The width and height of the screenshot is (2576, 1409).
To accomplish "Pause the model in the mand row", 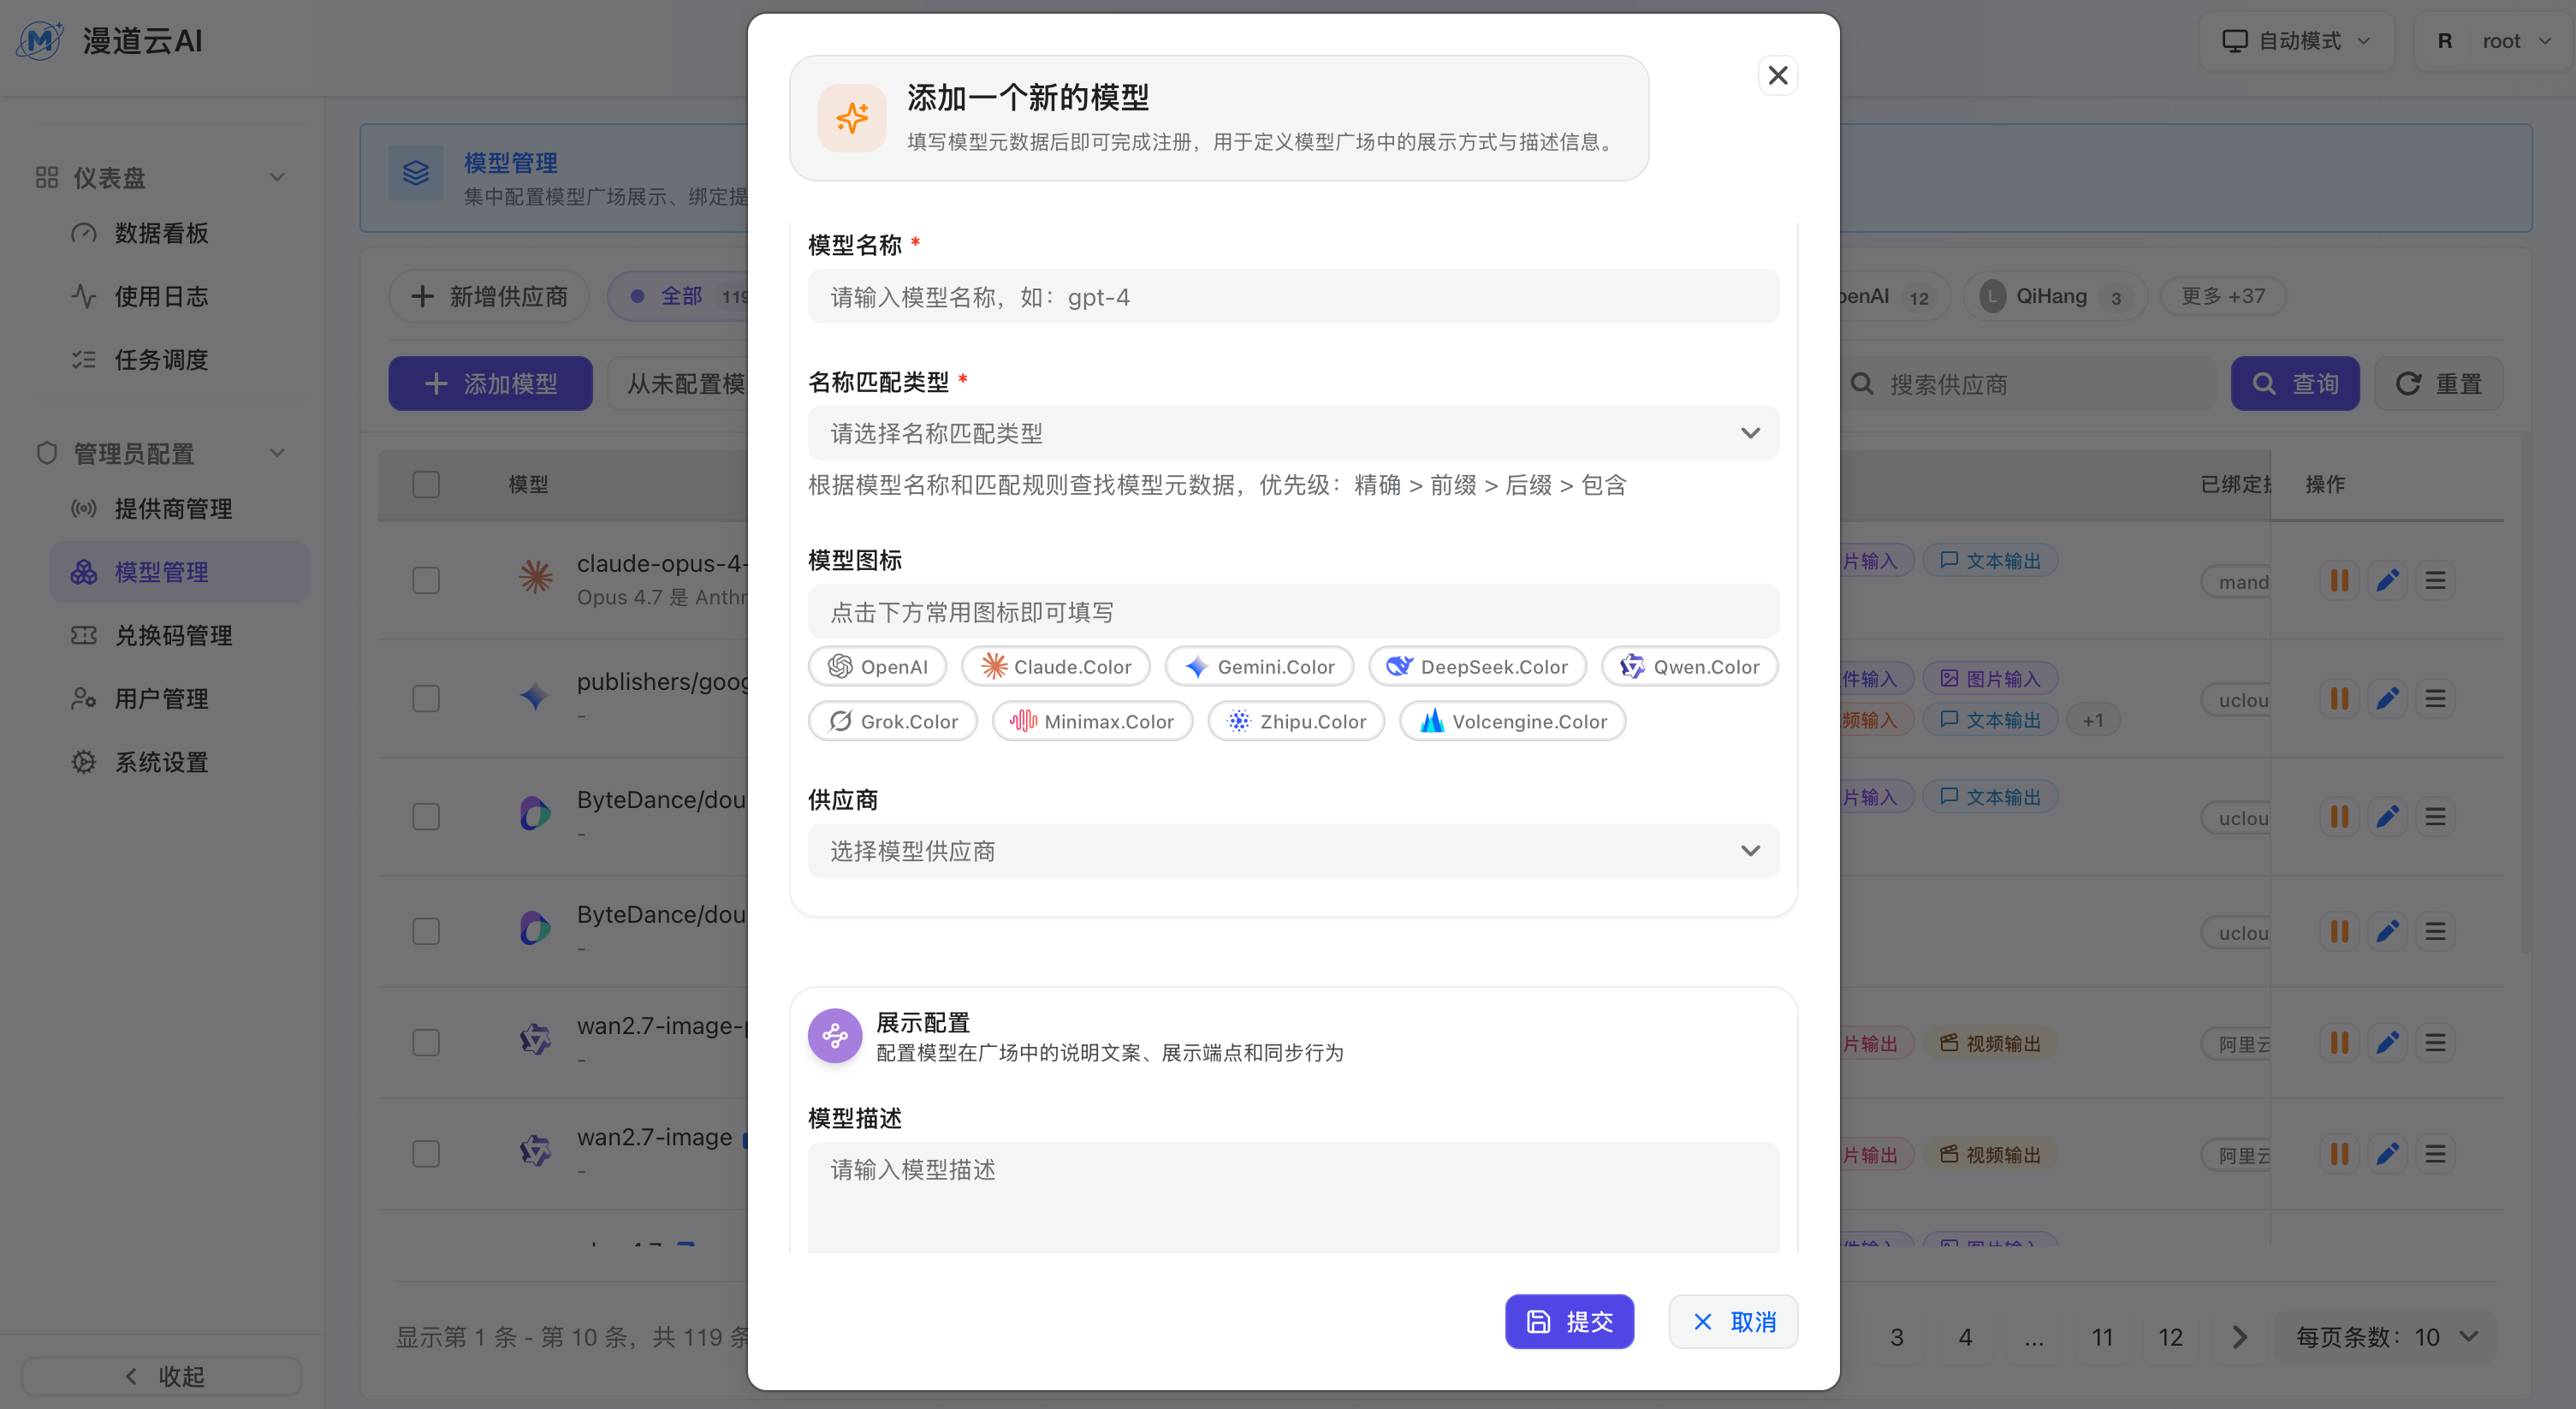I will tap(2339, 581).
